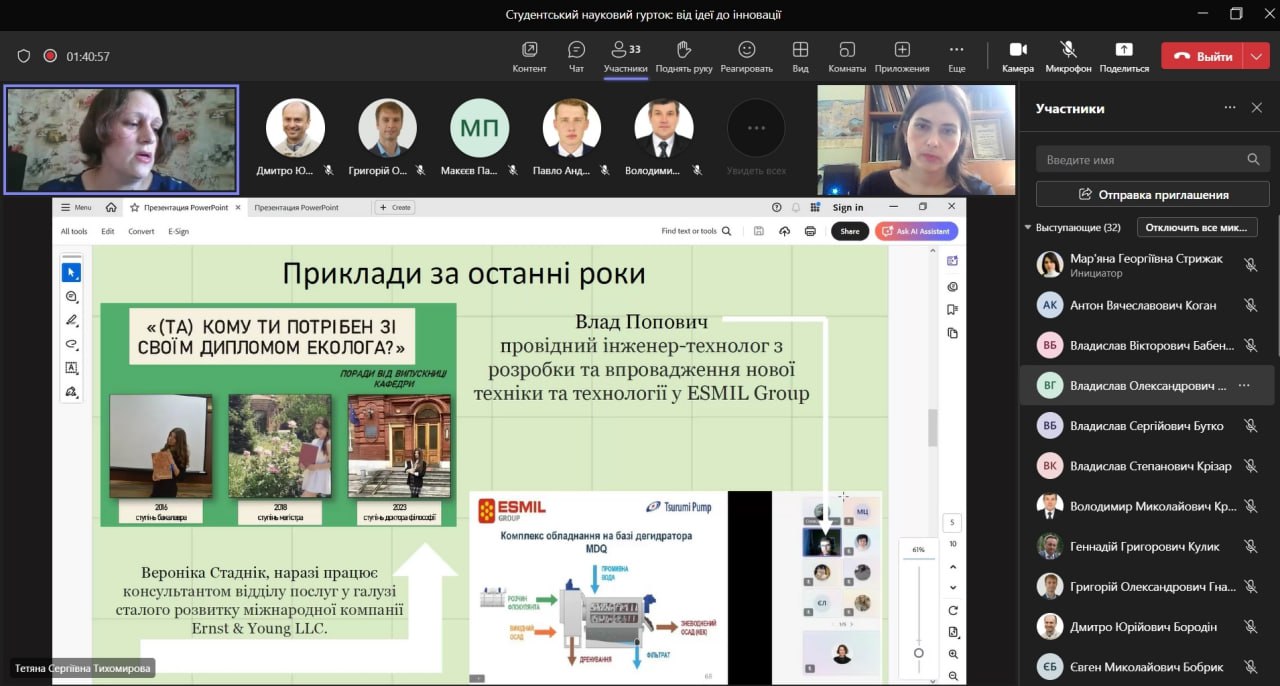Click the Content icon in meeting toolbar

tap(529, 50)
